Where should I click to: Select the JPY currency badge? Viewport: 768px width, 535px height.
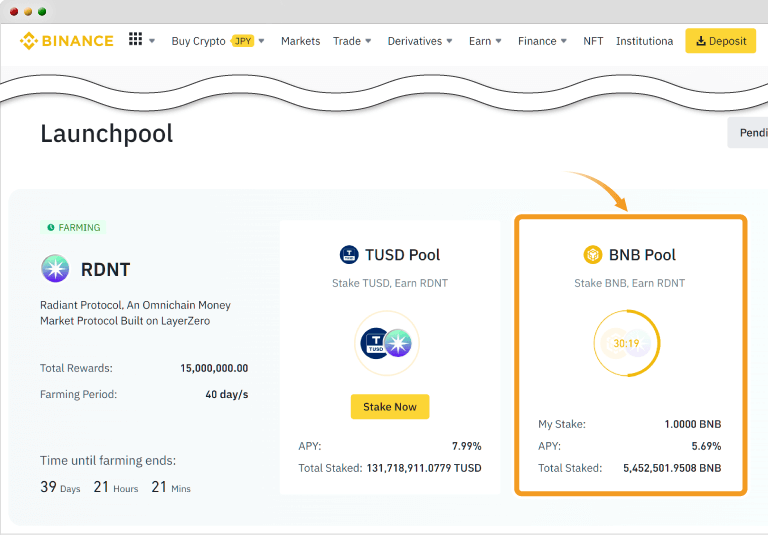(x=243, y=41)
